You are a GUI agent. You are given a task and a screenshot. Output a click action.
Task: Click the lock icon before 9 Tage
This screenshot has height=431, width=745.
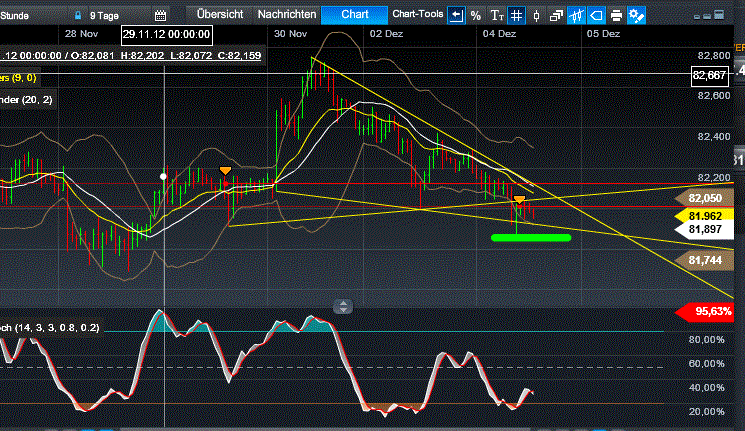click(x=78, y=16)
